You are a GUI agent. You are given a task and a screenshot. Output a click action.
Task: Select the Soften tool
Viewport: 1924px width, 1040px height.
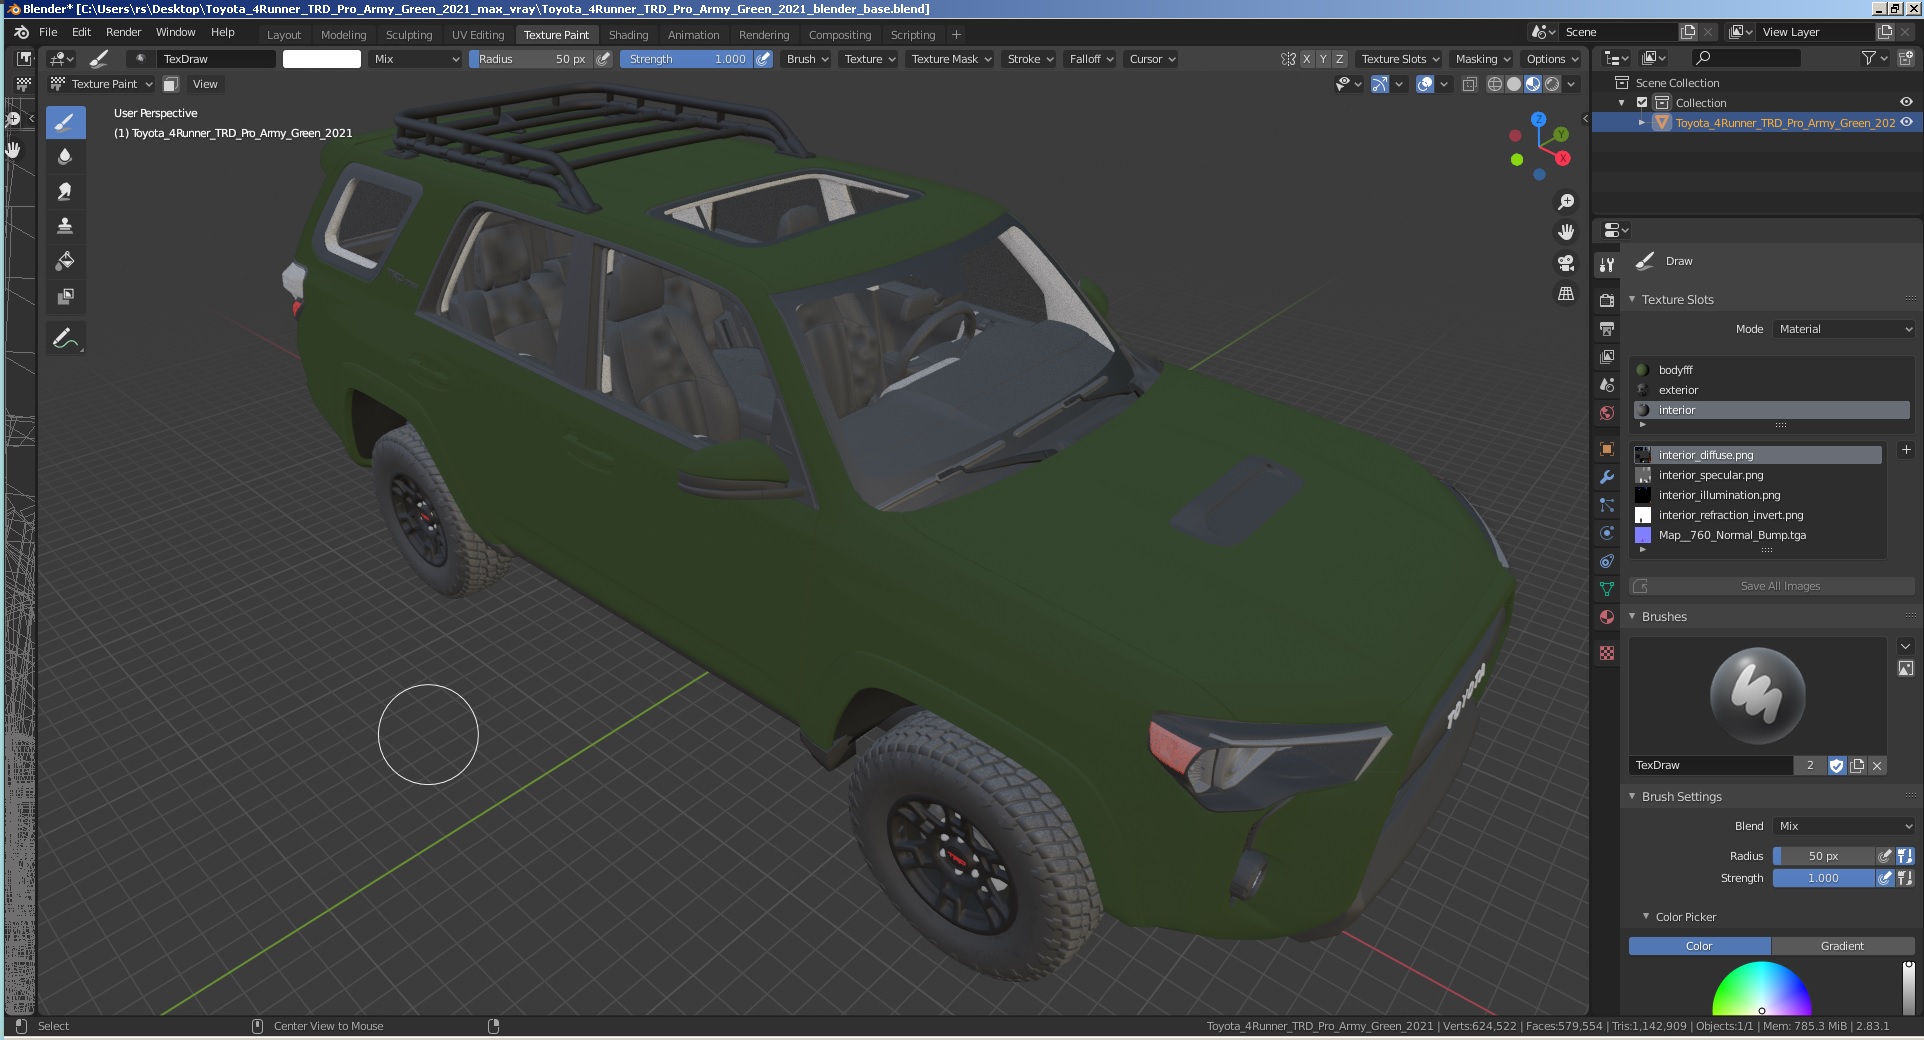(65, 156)
